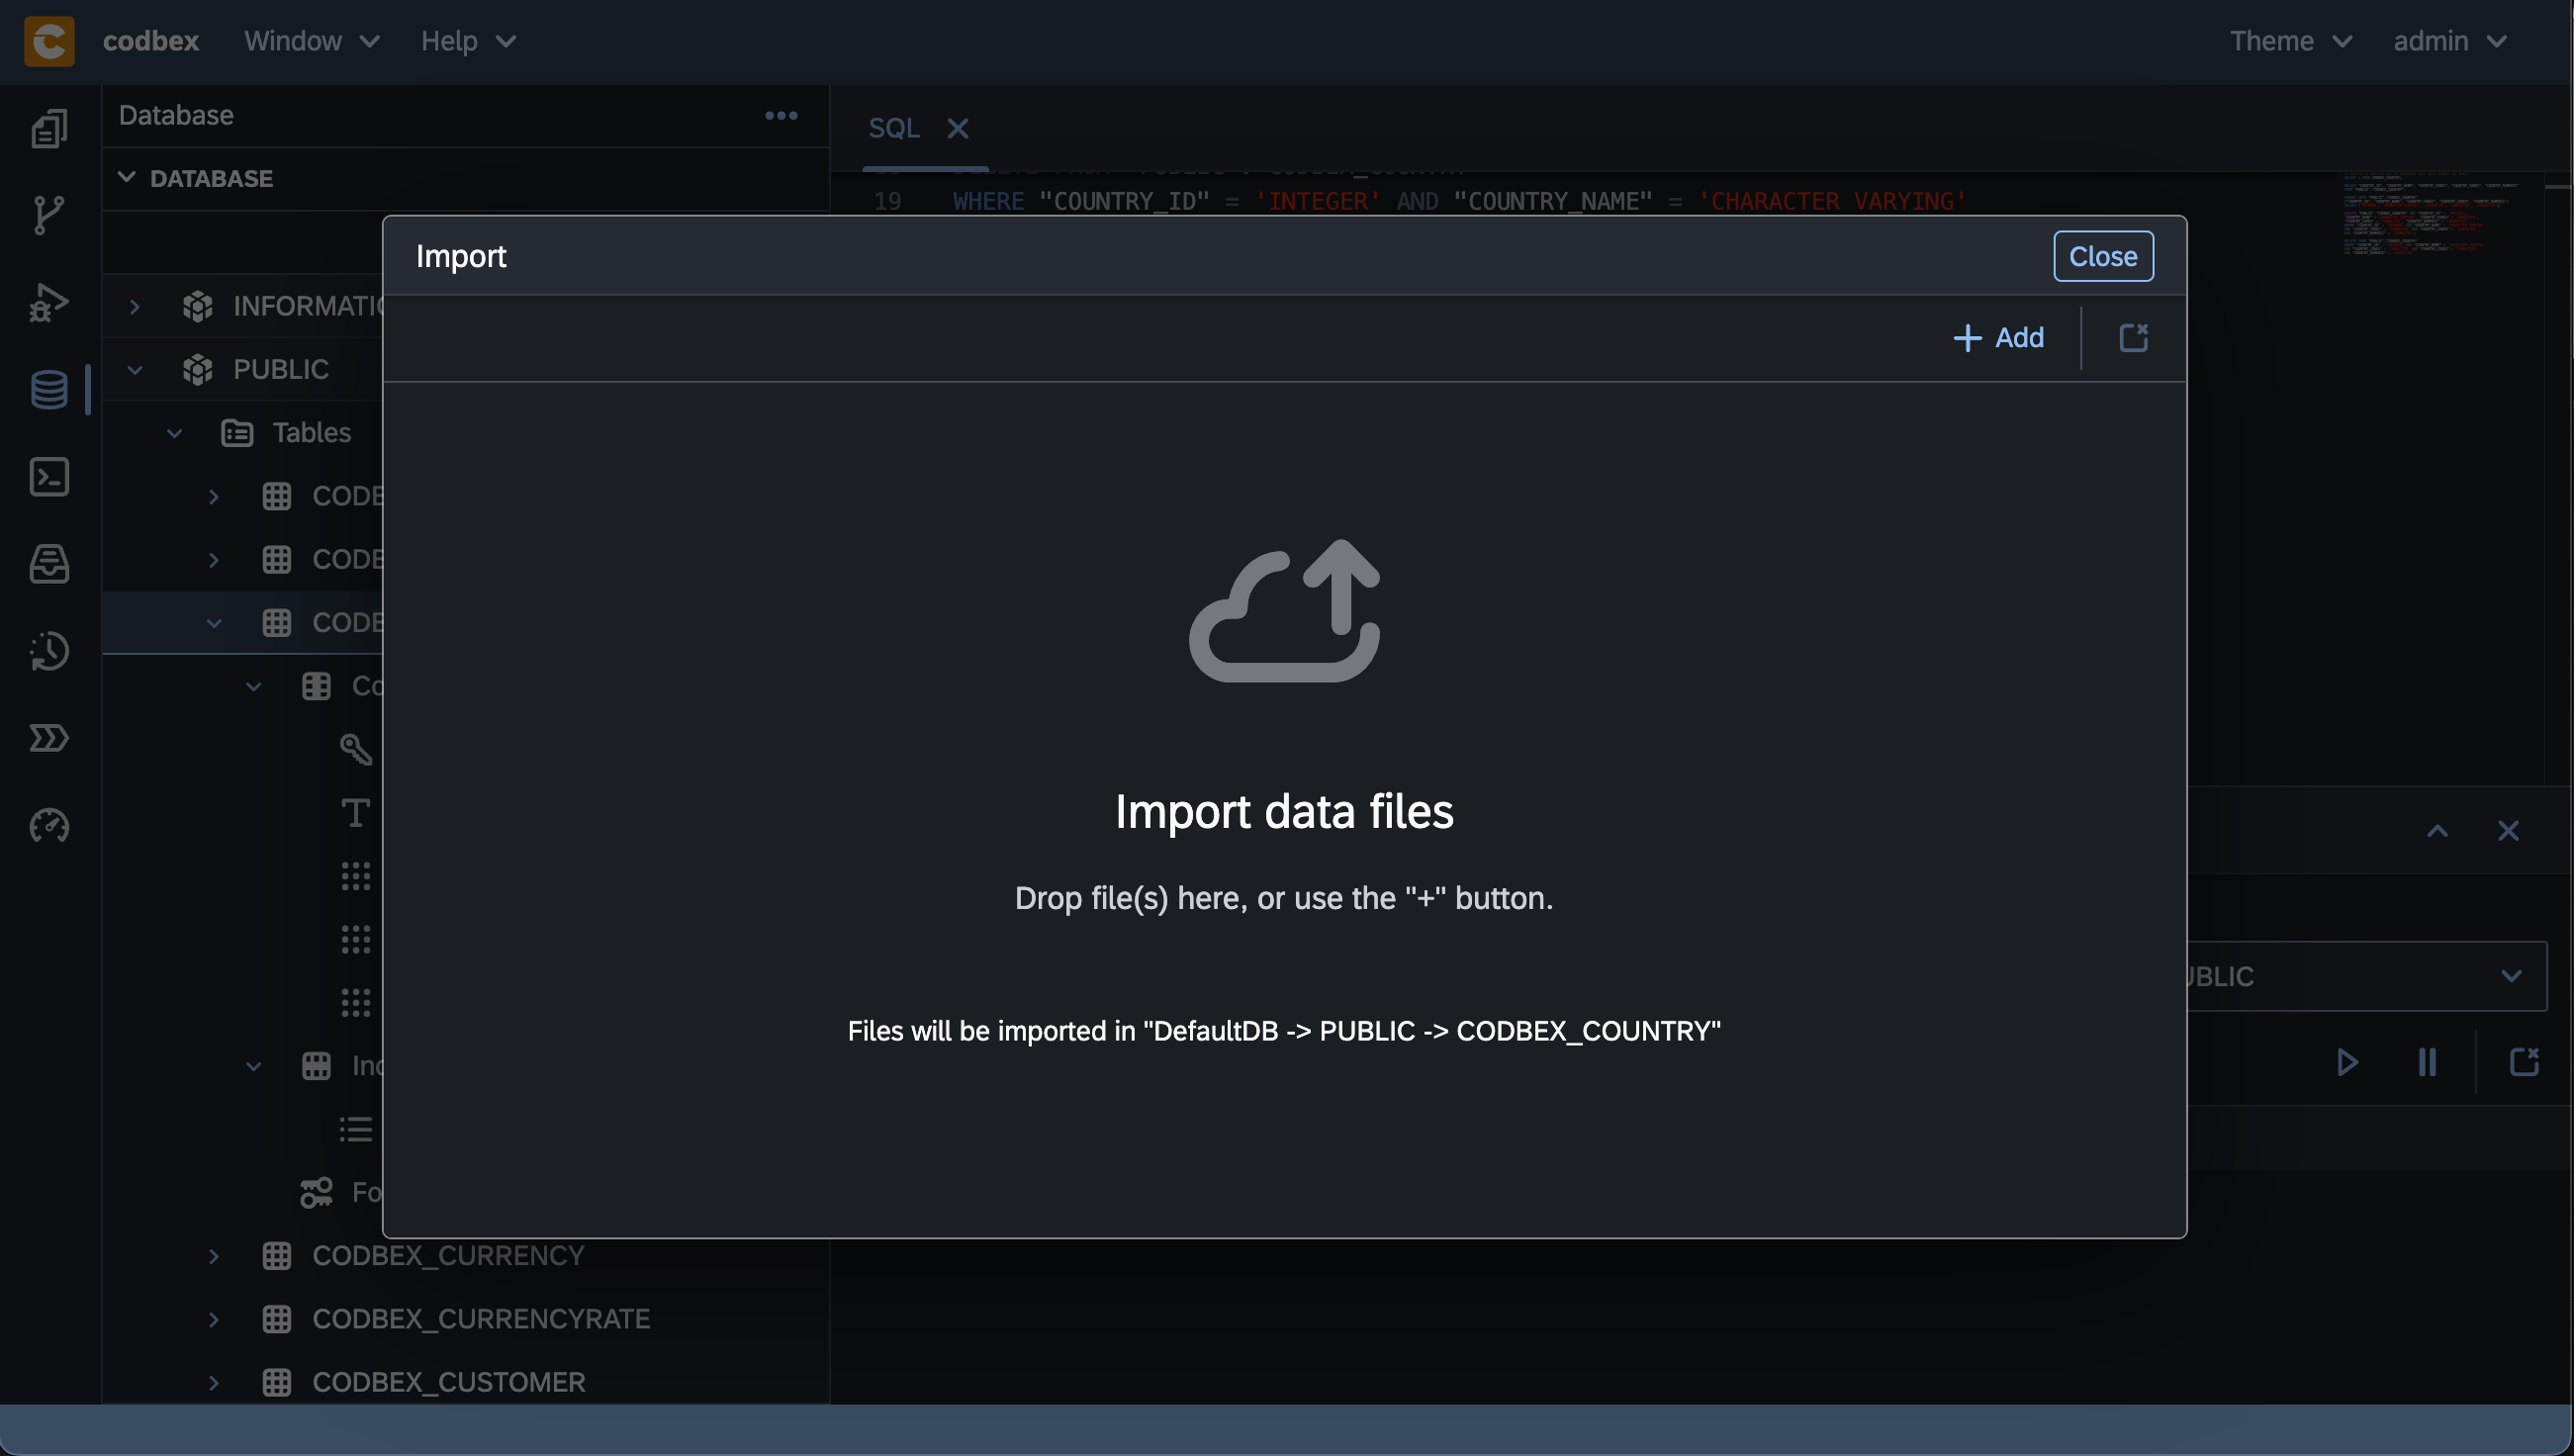This screenshot has height=1456, width=2574.
Task: Select the Database perspective sidebar icon
Action: pos(49,389)
